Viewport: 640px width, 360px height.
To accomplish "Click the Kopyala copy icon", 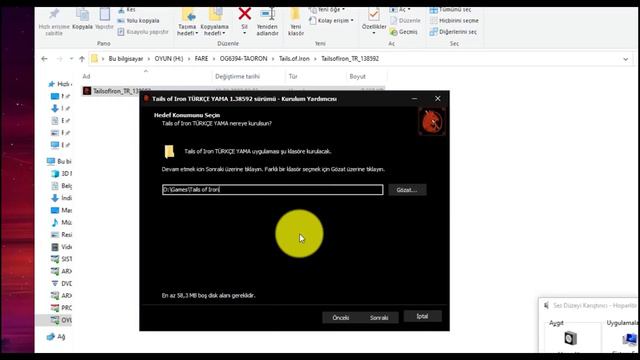I will tap(82, 15).
